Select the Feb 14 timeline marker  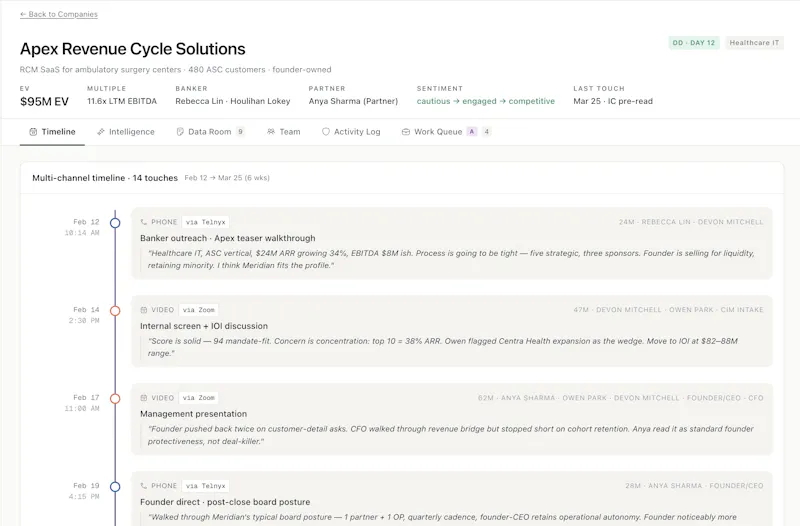[x=115, y=311]
